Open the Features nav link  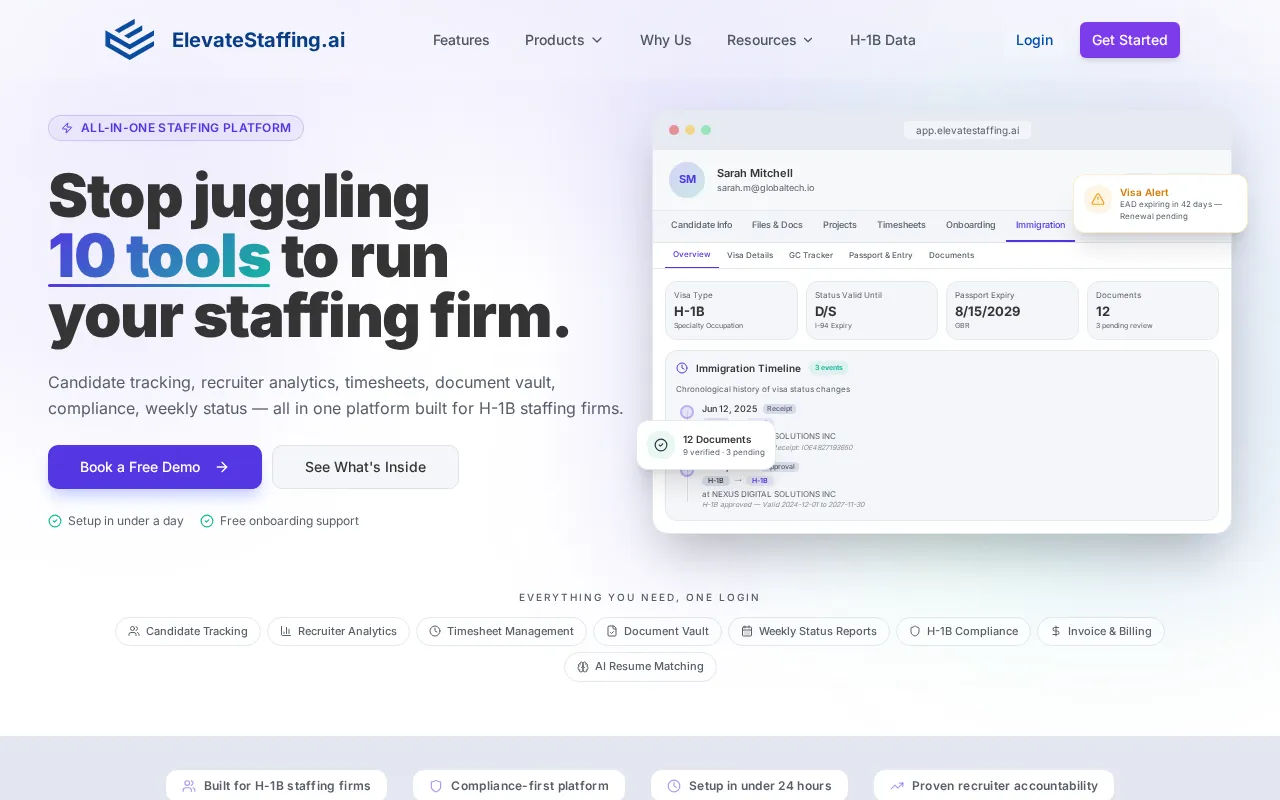[x=461, y=40]
